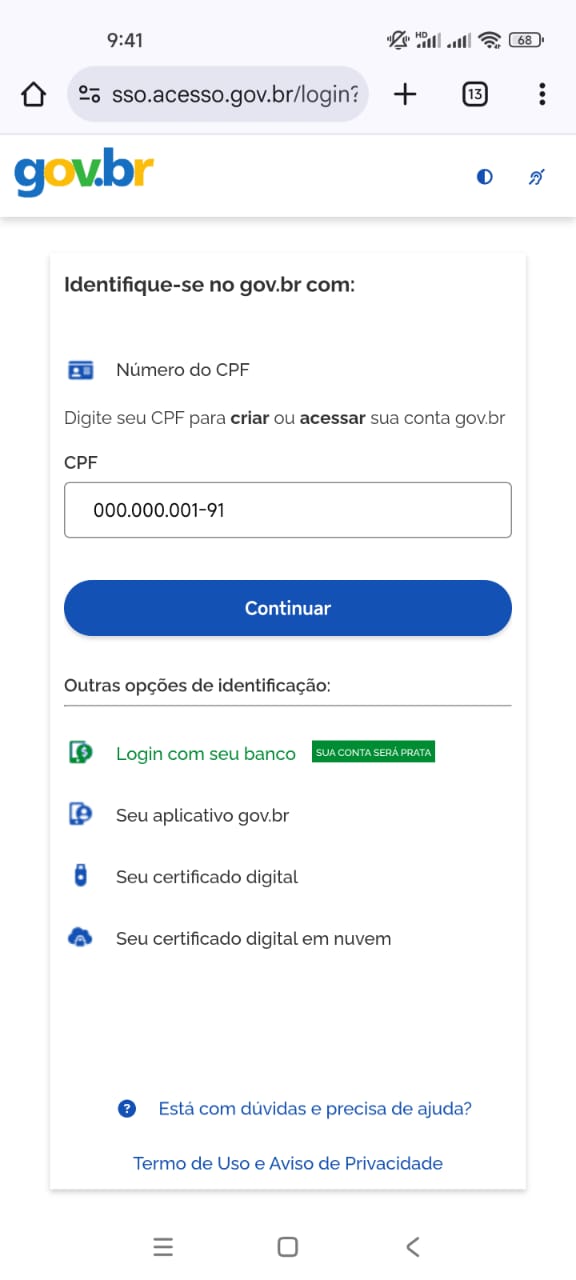Click the CPF number card icon
The height and width of the screenshot is (1280, 576).
click(80, 370)
